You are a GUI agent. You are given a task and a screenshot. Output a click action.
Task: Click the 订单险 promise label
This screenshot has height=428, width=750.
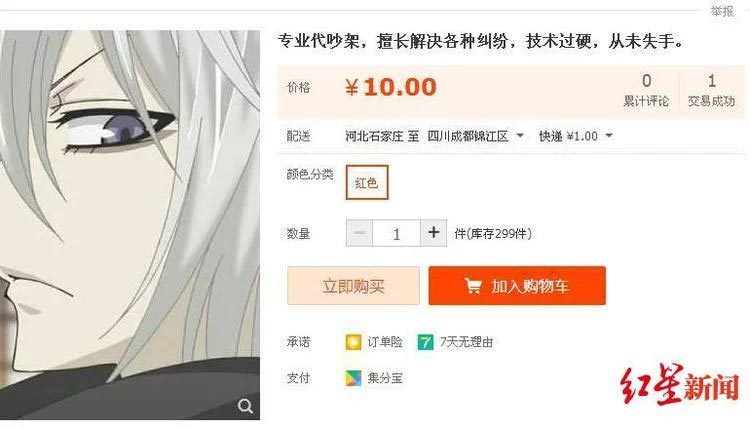tap(385, 342)
